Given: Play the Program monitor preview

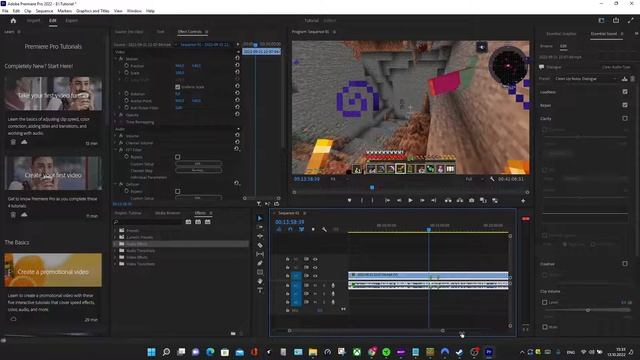Looking at the screenshot, I should click(x=410, y=200).
